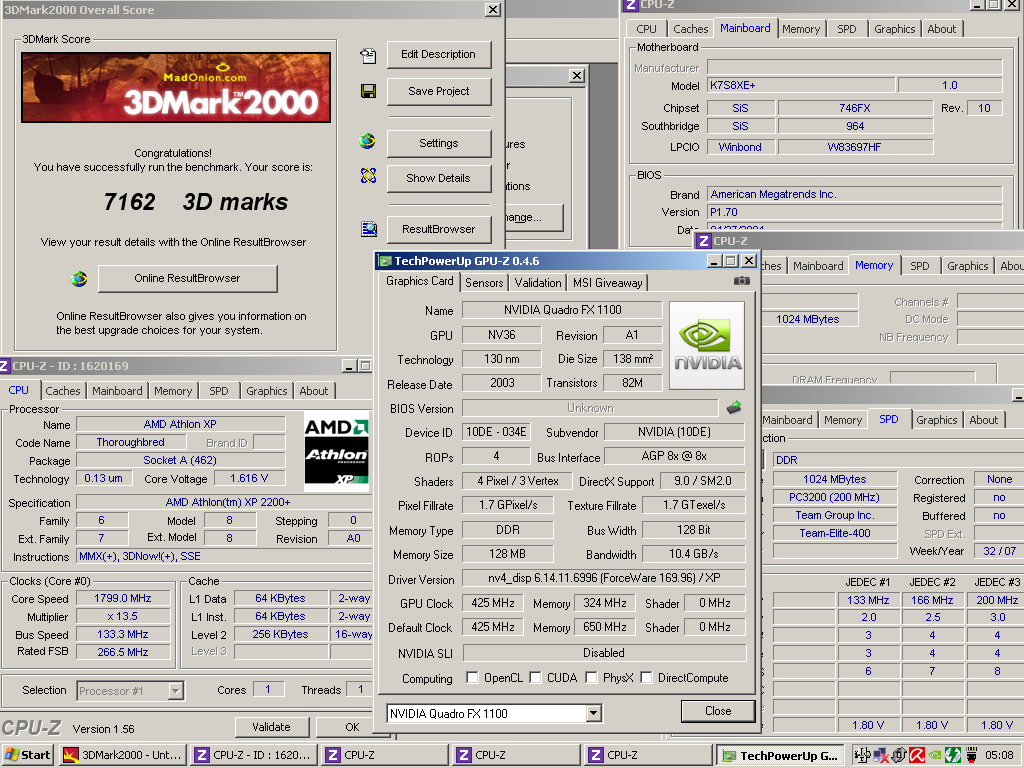
Task: Click the 7162 3D marks score text
Action: (x=196, y=202)
